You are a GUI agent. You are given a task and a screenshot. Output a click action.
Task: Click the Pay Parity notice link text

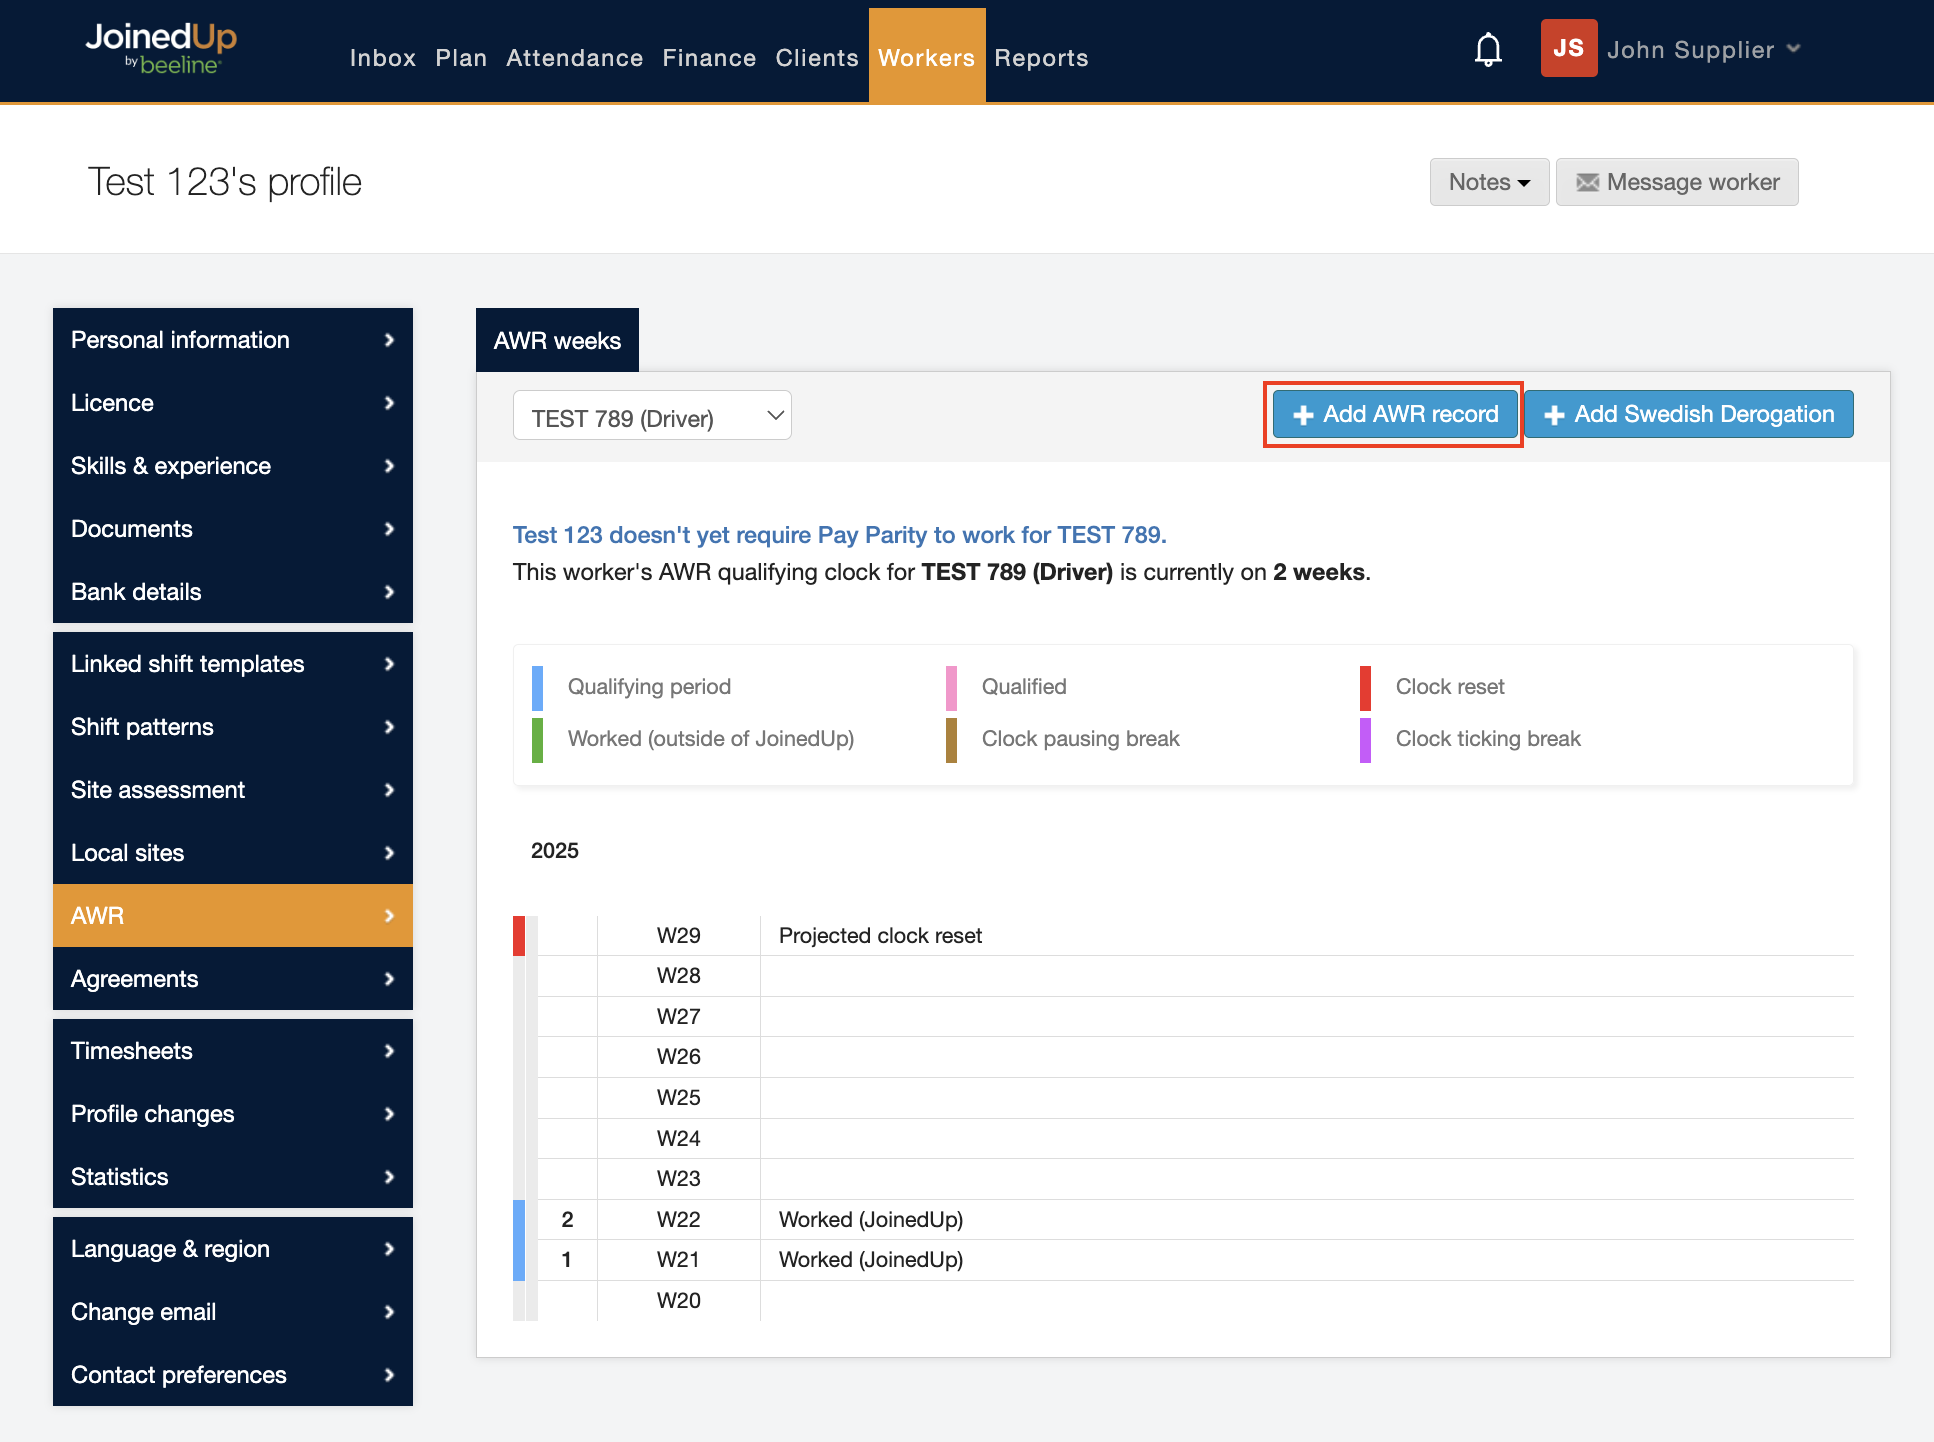839,535
